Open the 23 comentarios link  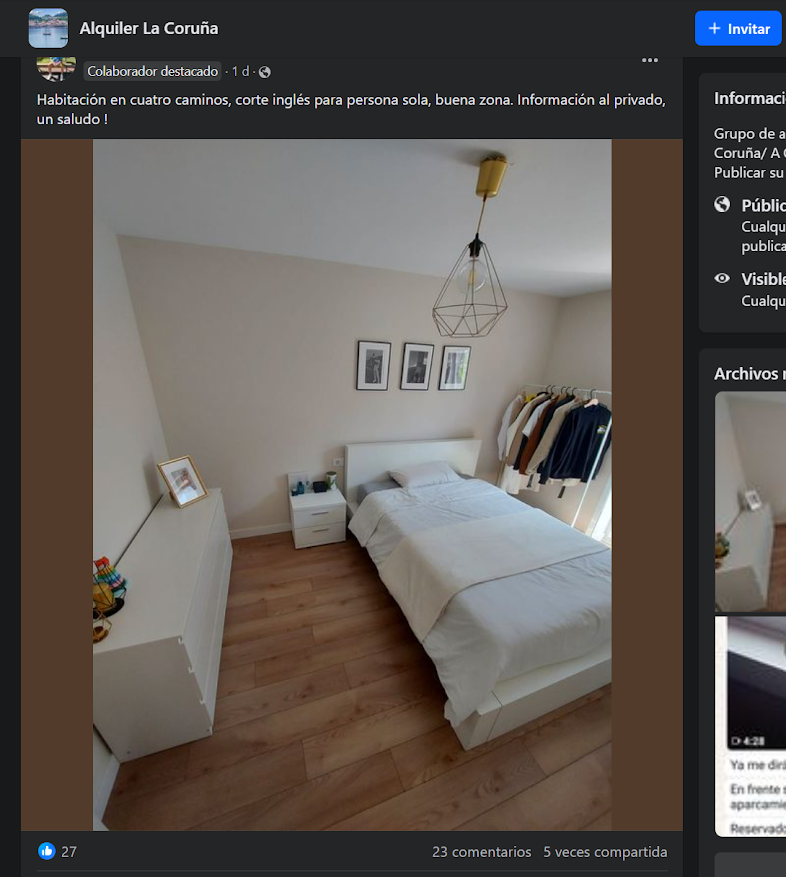481,852
